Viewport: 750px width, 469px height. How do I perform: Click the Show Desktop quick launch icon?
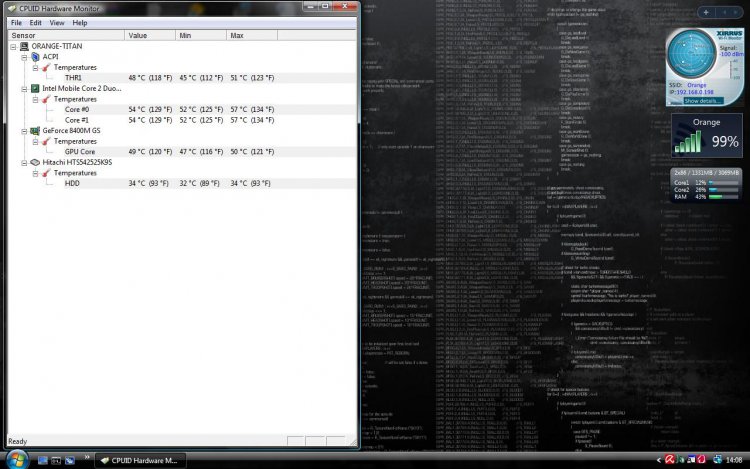(43, 460)
